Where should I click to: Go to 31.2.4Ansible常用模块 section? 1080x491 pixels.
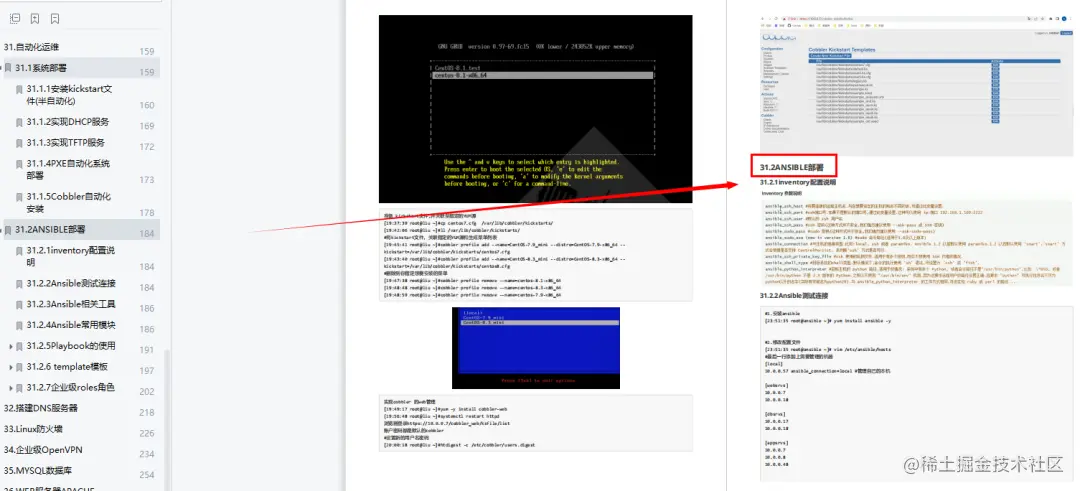pos(72,325)
